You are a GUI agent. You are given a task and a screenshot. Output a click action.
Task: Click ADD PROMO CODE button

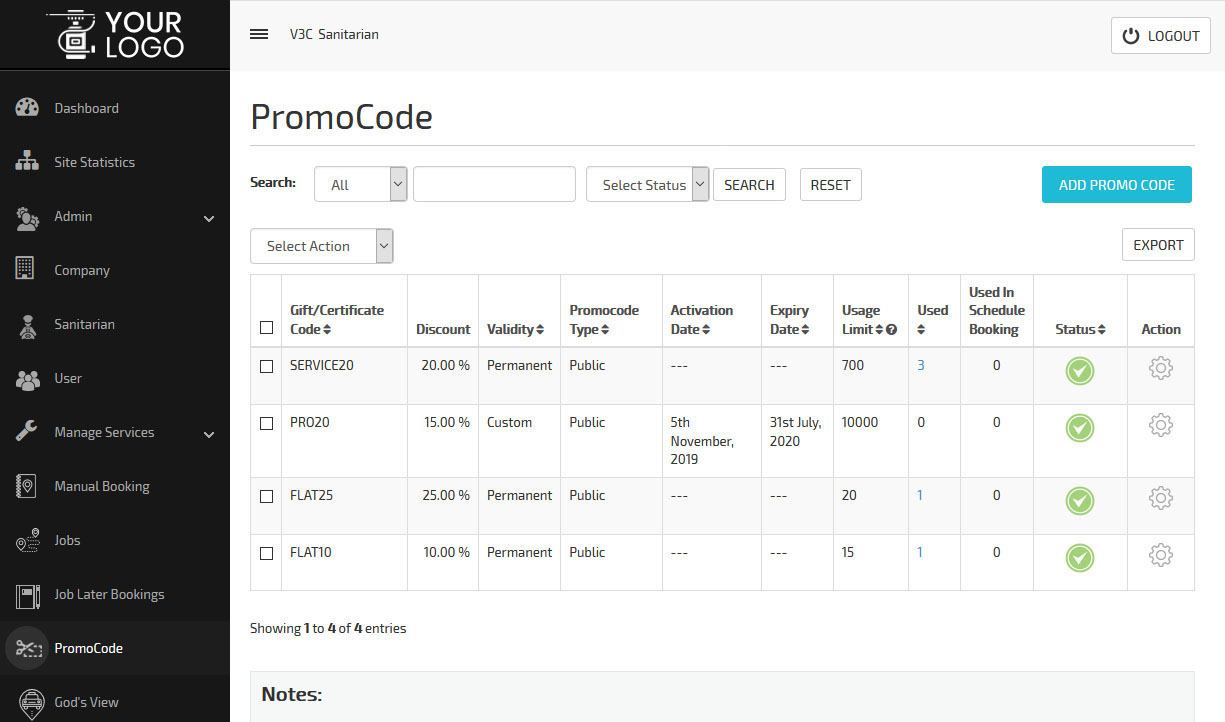tap(1117, 184)
